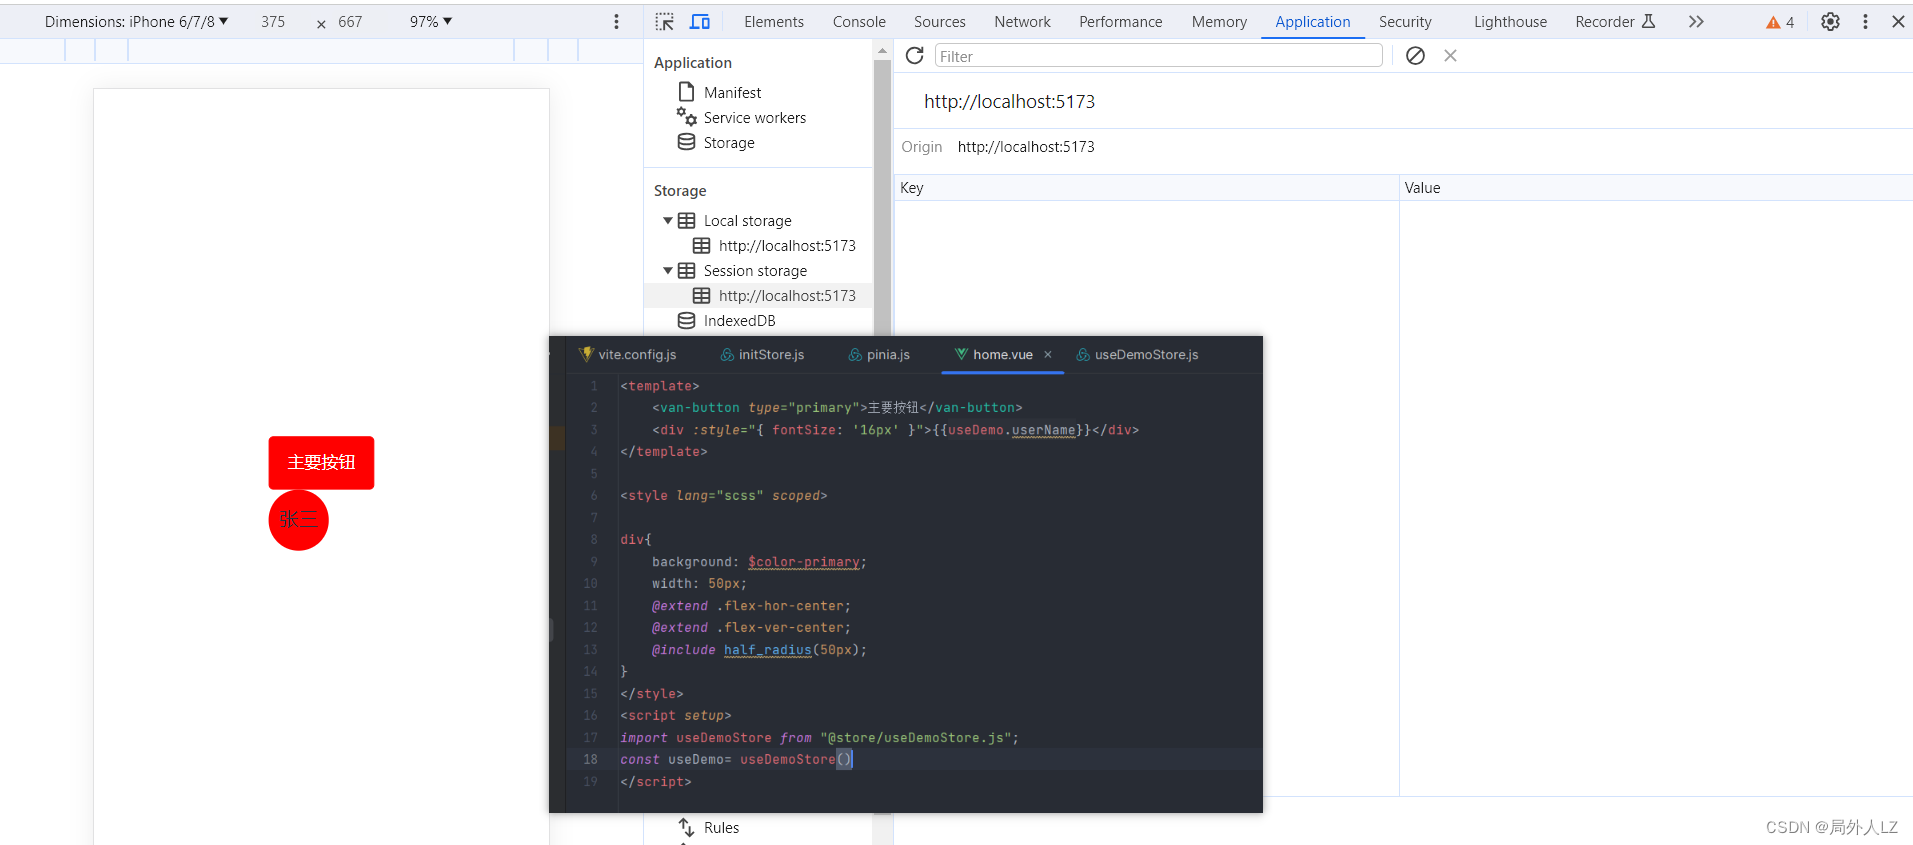Image resolution: width=1913 pixels, height=845 pixels.
Task: Switch to the Console tab
Action: click(858, 22)
